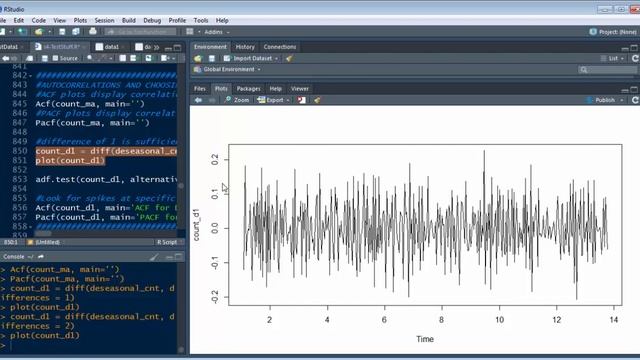Image resolution: width=640 pixels, height=360 pixels.
Task: Save the current document from main toolbar
Action: click(x=62, y=32)
